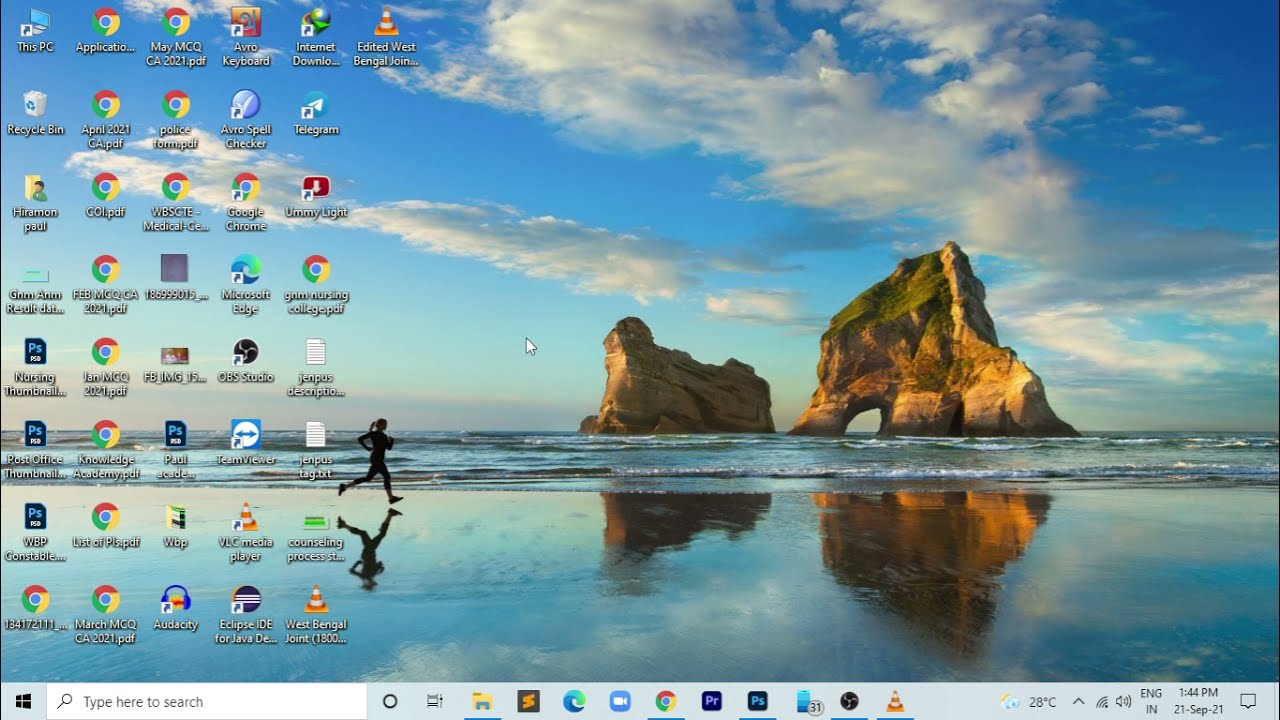The image size is (1280, 720).
Task: Switch to OBS Studio on taskbar
Action: (x=850, y=701)
